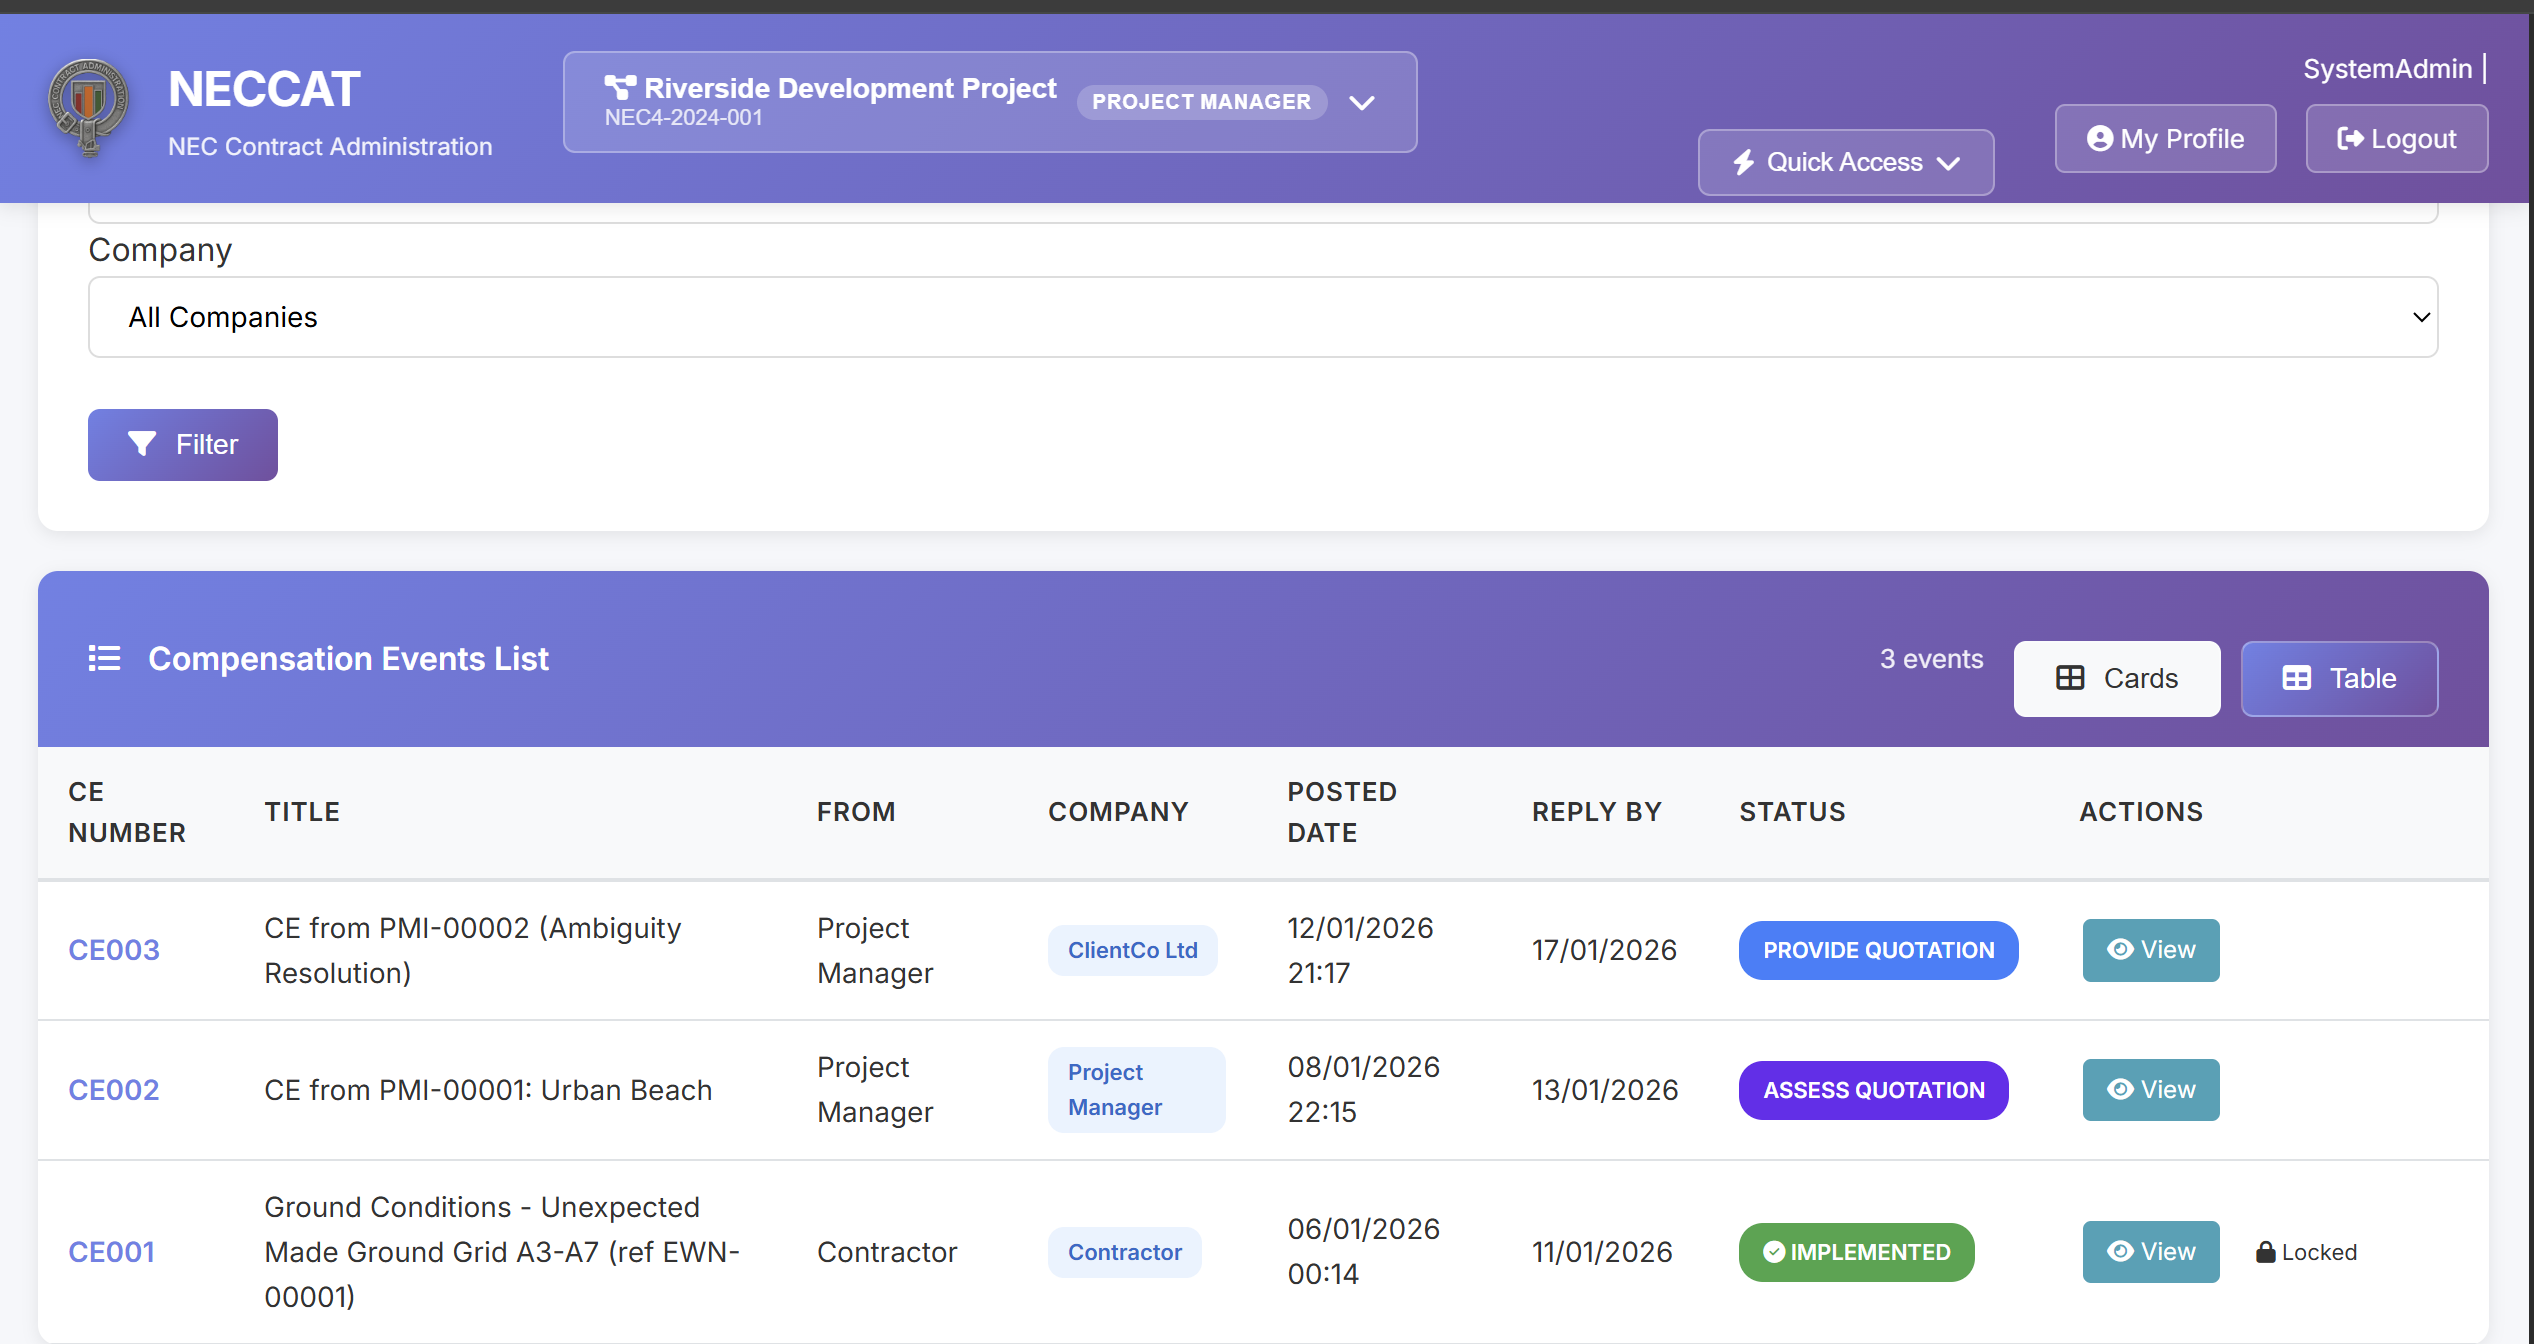Switch to Table view
This screenshot has height=1344, width=2534.
coord(2338,678)
